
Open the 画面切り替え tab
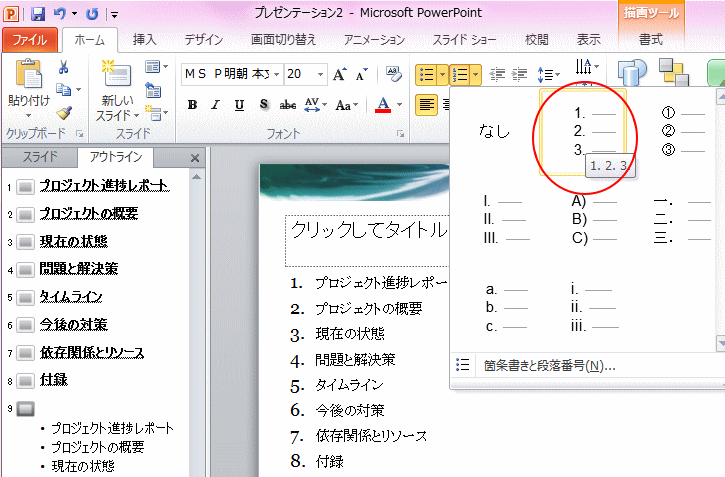pos(283,40)
